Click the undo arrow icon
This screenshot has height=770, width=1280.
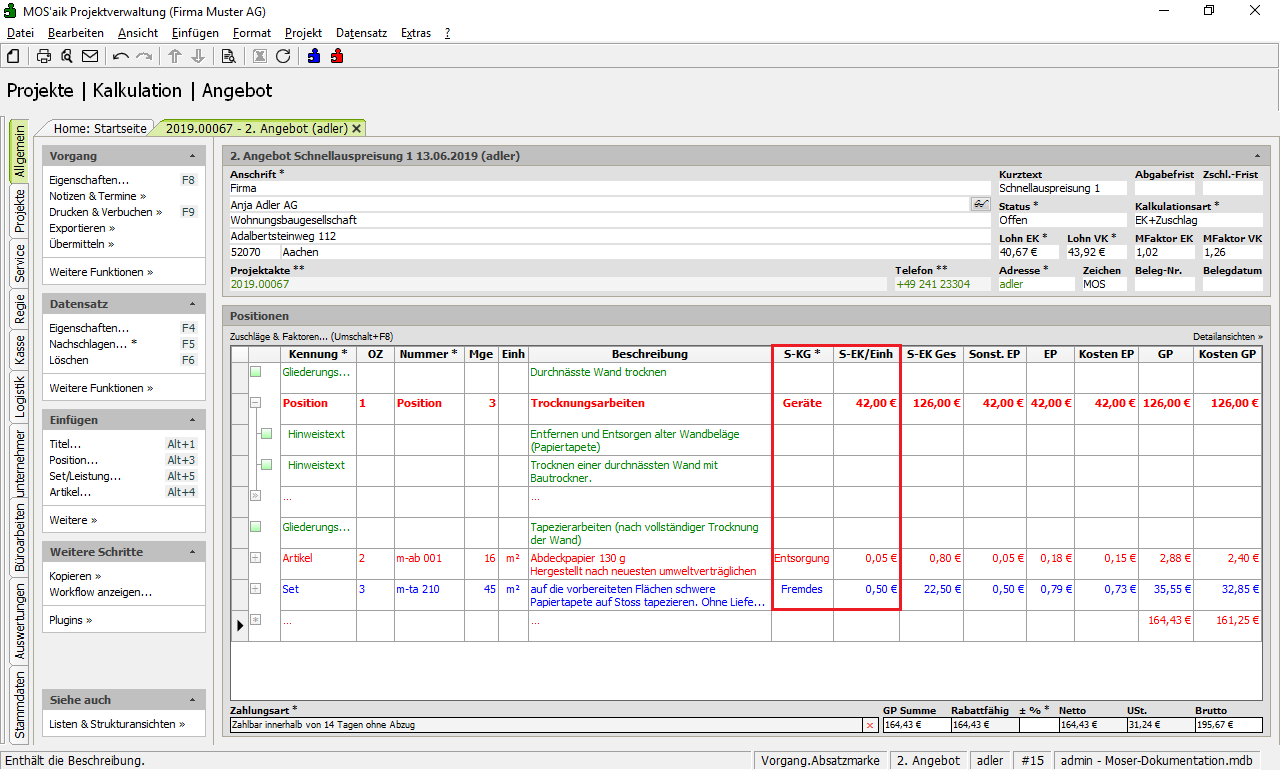(x=121, y=56)
